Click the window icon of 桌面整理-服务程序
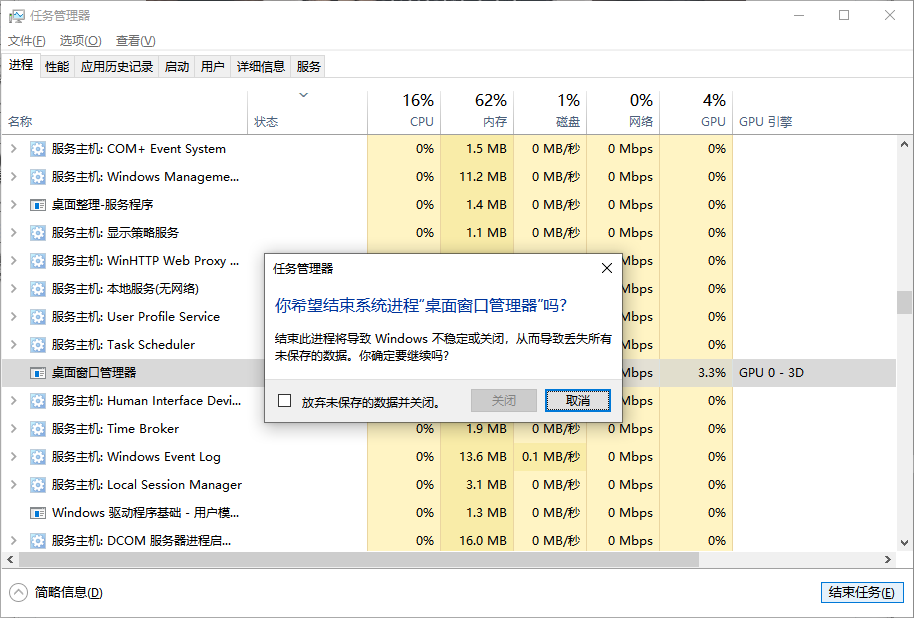This screenshot has height=618, width=914. 38,205
